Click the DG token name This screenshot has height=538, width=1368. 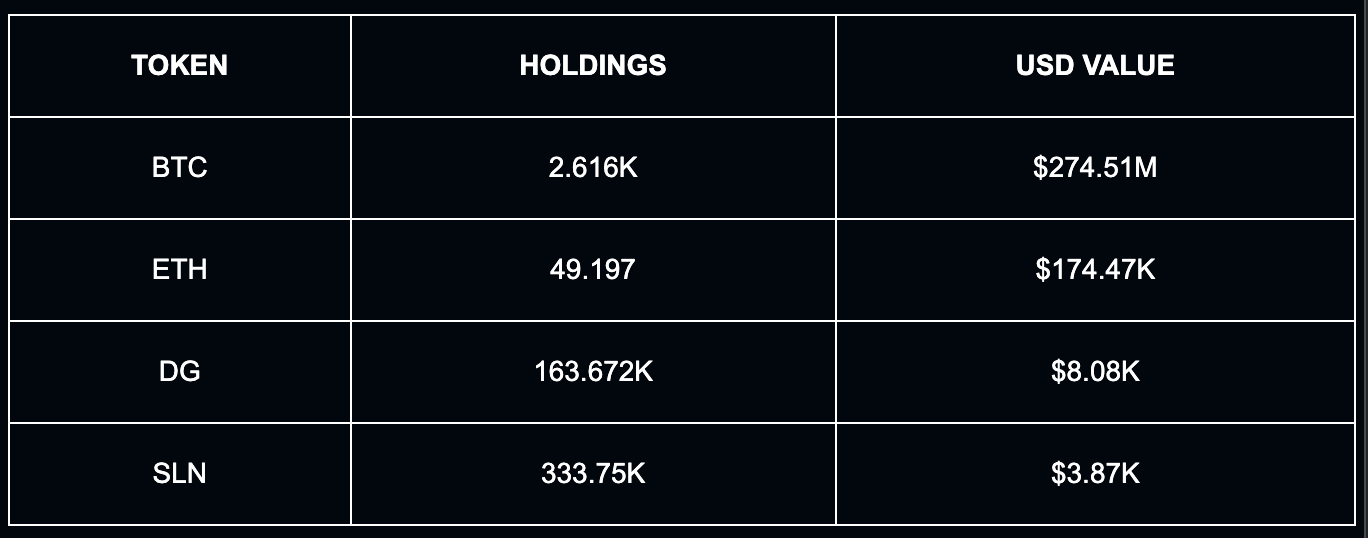[180, 371]
